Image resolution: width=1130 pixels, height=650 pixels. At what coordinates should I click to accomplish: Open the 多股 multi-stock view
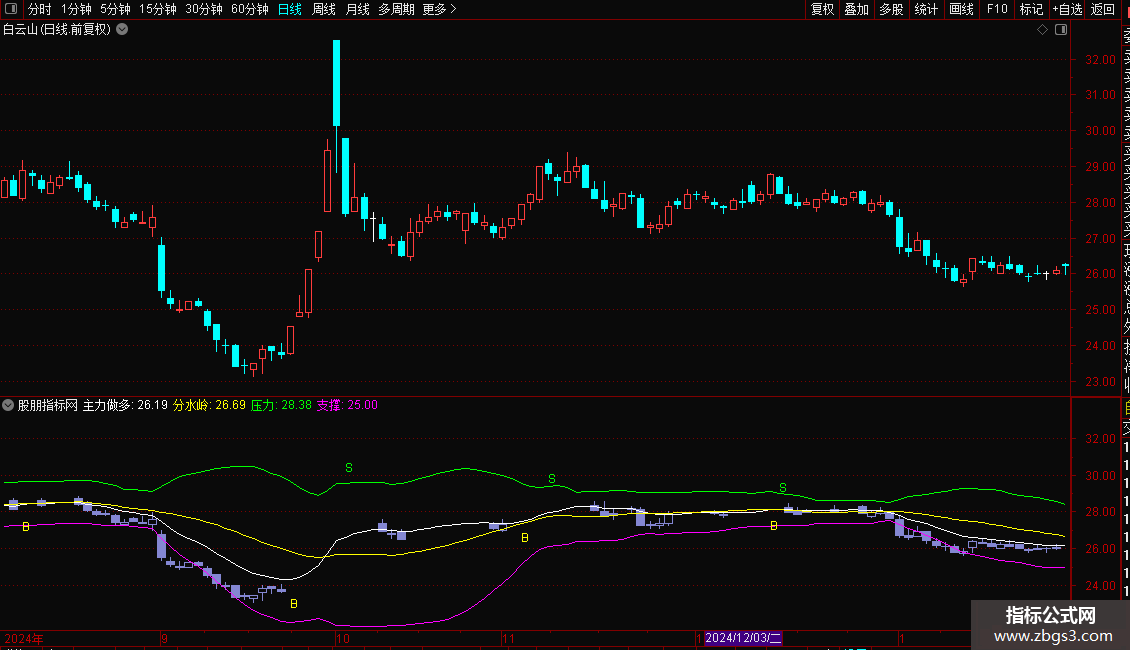pos(891,9)
